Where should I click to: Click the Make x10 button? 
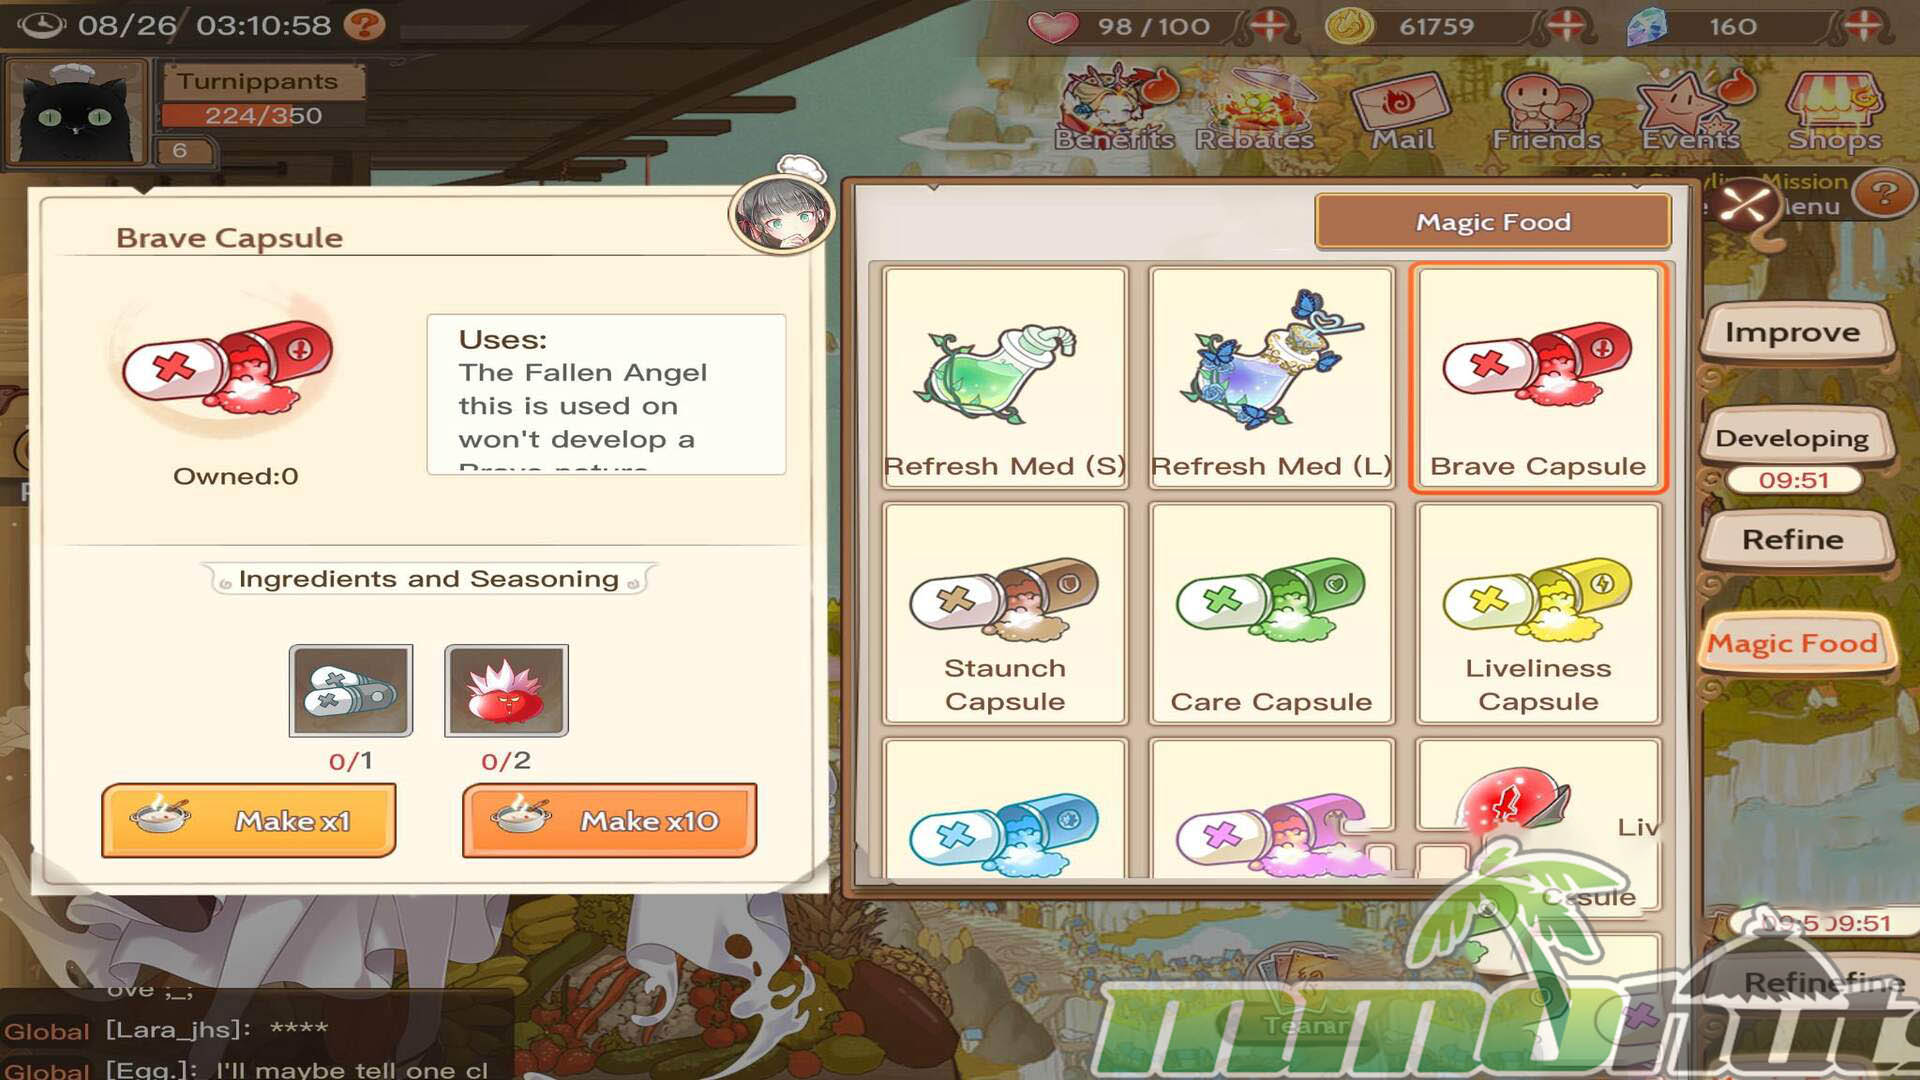coord(609,821)
